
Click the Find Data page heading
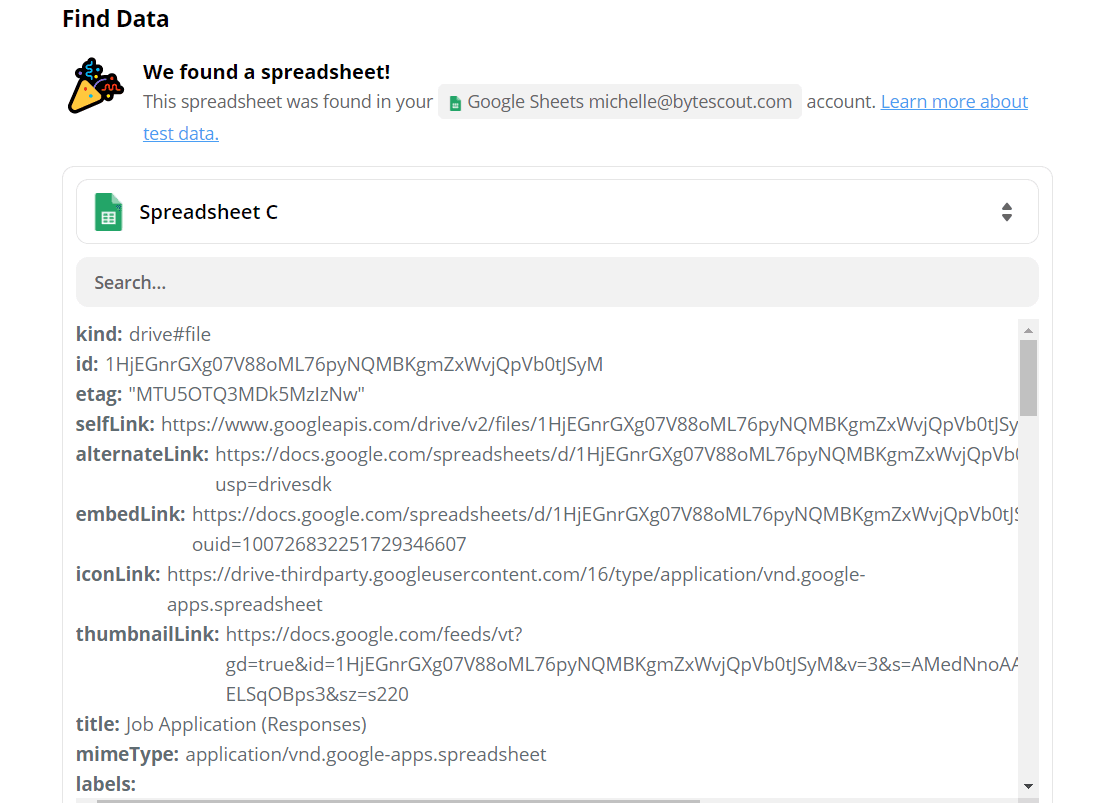pyautogui.click(x=115, y=18)
